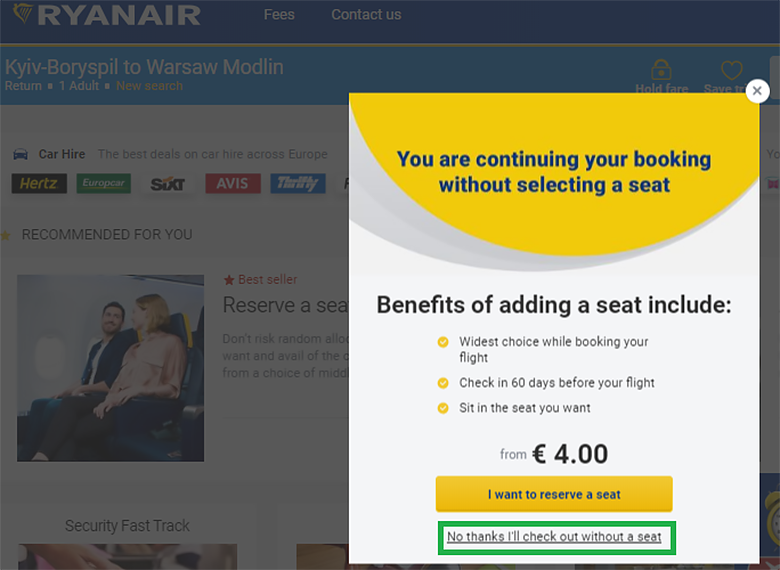Click the Ryanair harp logo
The image size is (780, 570).
coord(21,14)
